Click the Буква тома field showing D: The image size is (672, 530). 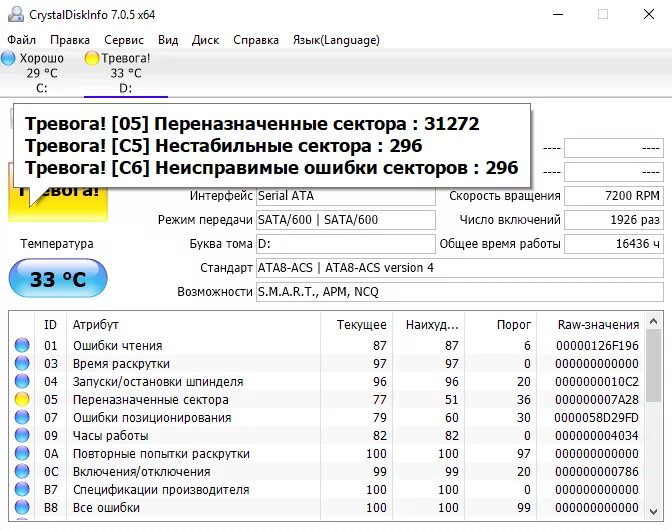coord(345,244)
